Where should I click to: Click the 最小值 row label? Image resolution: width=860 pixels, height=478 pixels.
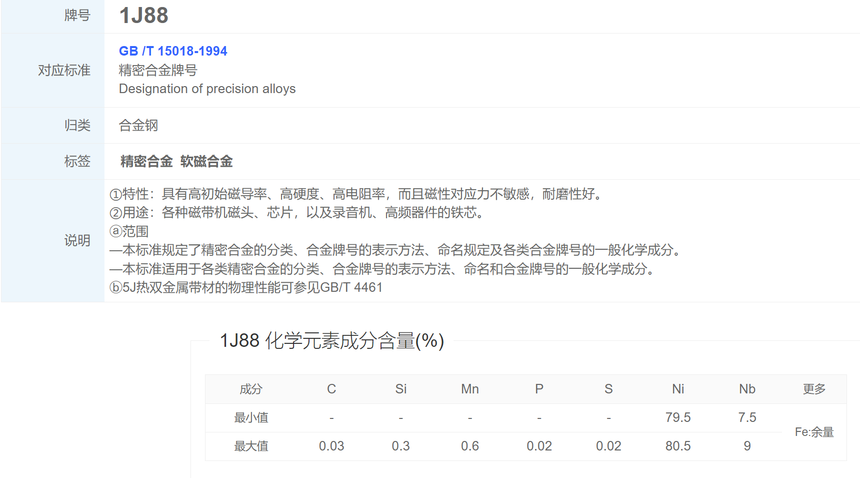point(251,418)
